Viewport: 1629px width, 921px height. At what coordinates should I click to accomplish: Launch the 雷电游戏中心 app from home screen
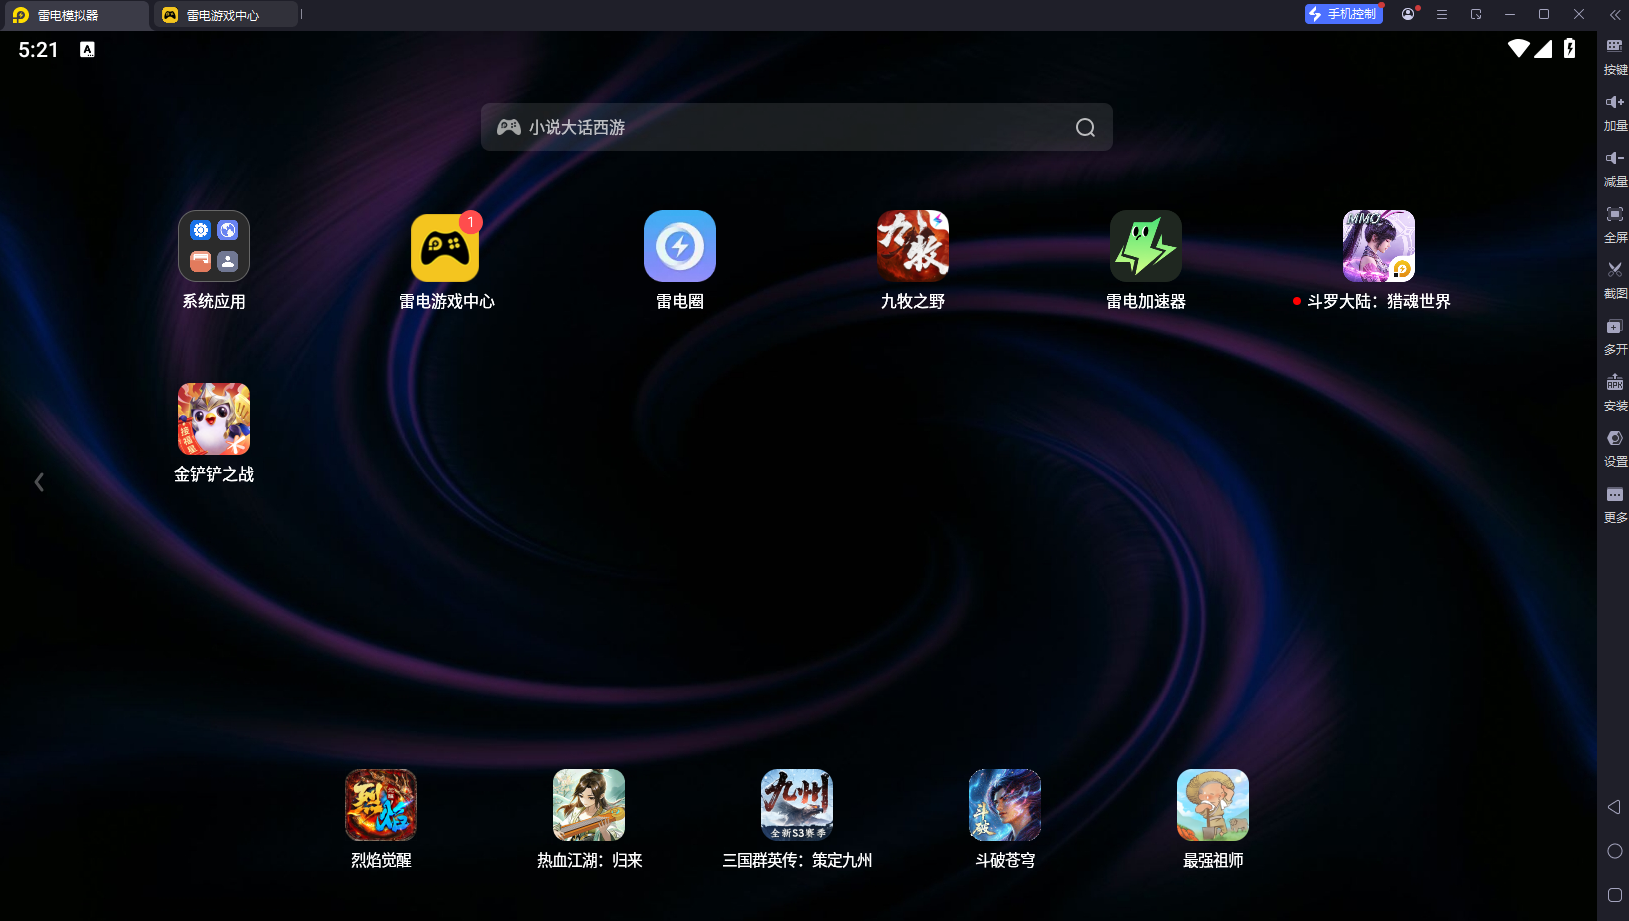[445, 246]
